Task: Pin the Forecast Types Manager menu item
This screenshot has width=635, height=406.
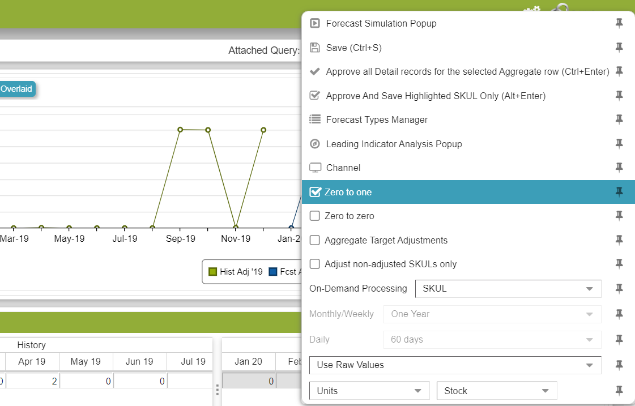Action: pos(619,120)
